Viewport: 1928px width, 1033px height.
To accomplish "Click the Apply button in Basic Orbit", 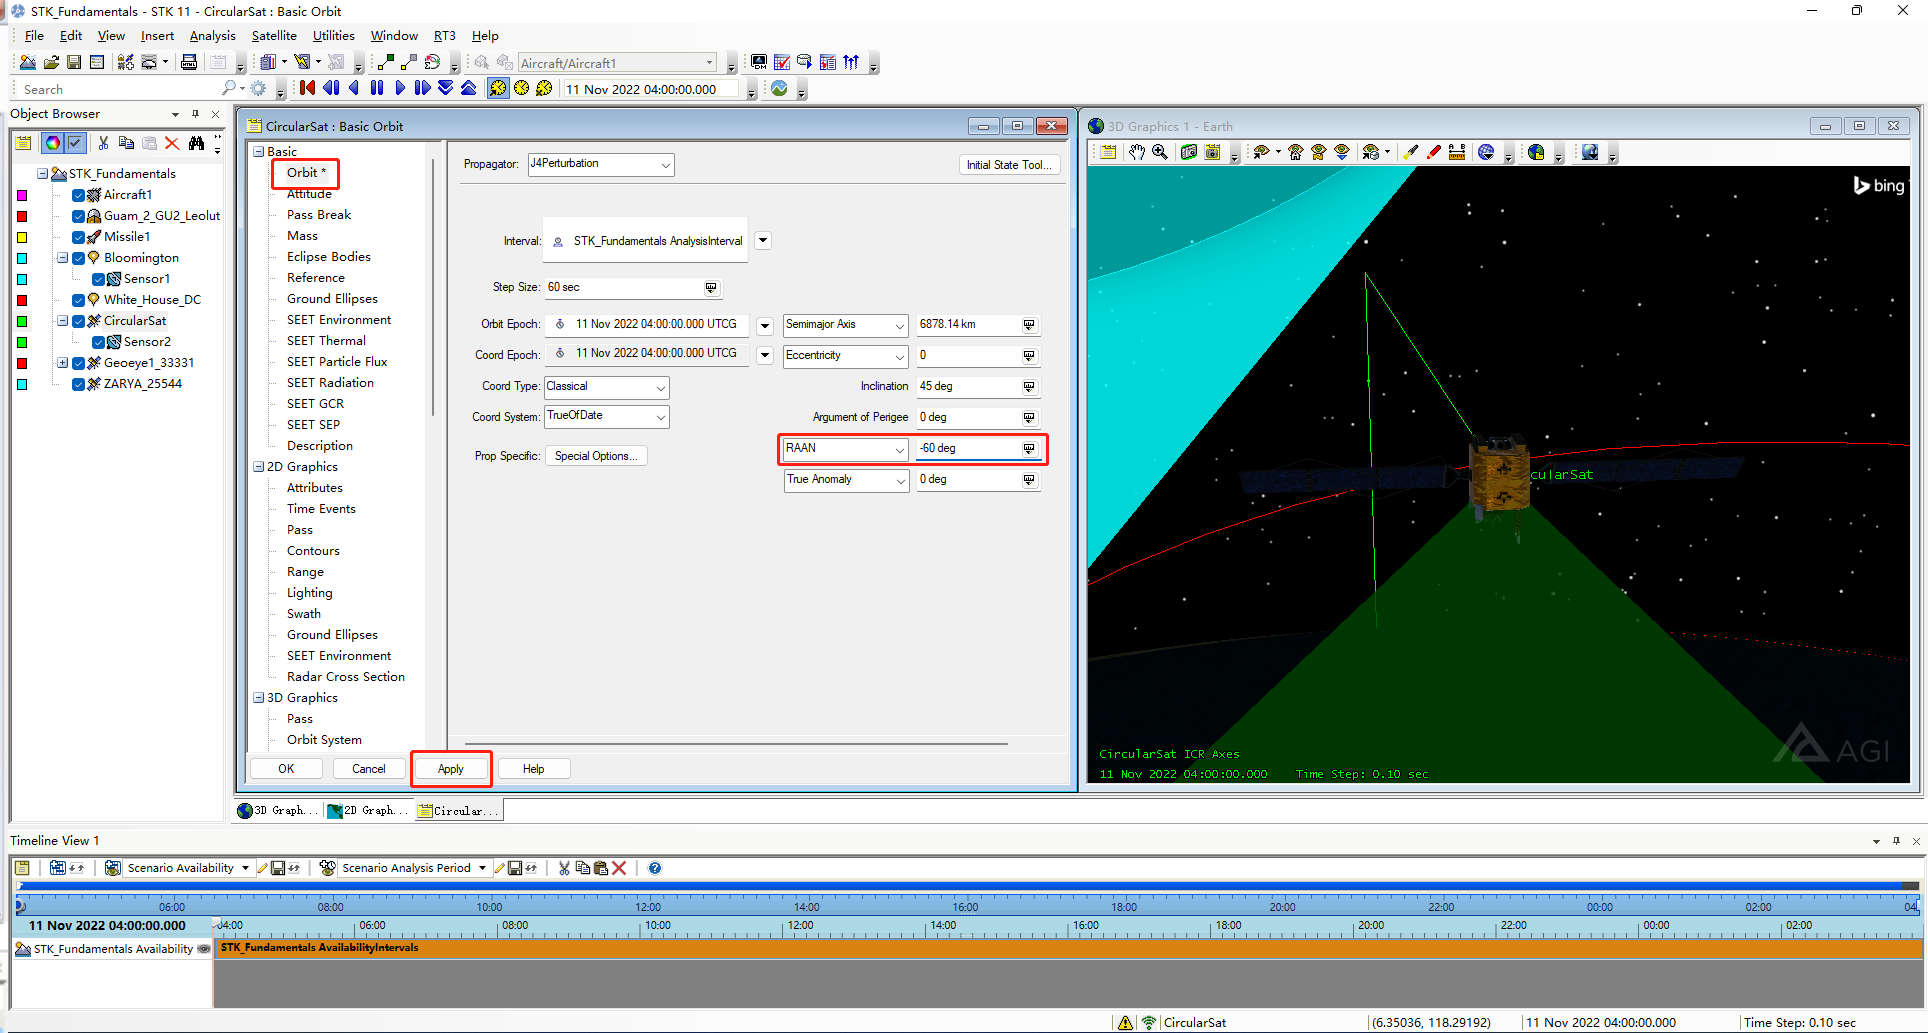I will pos(450,769).
